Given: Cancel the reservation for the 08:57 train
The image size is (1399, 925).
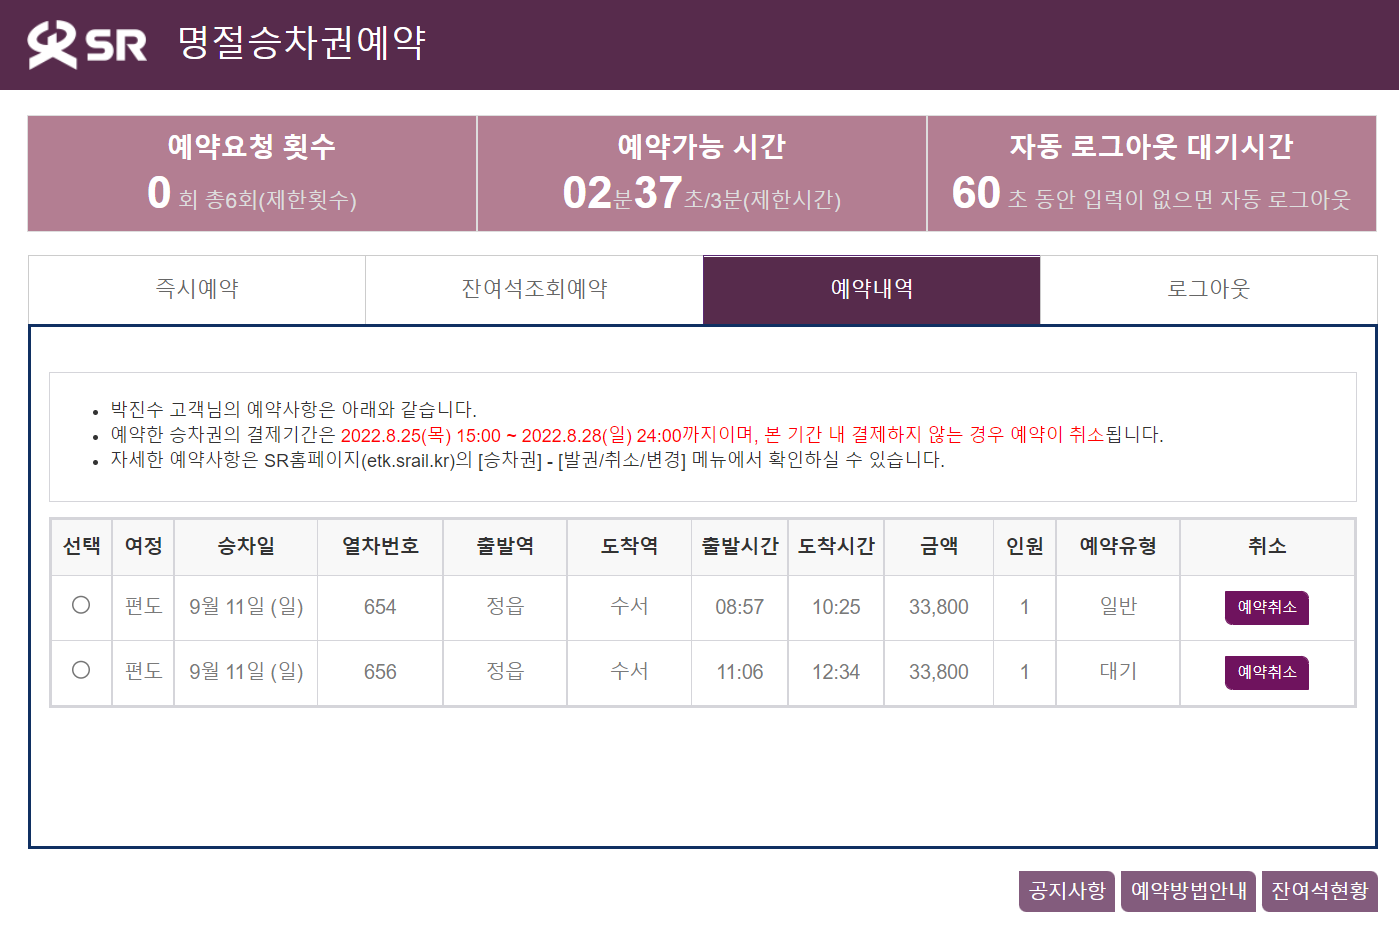Looking at the screenshot, I should point(1266,607).
